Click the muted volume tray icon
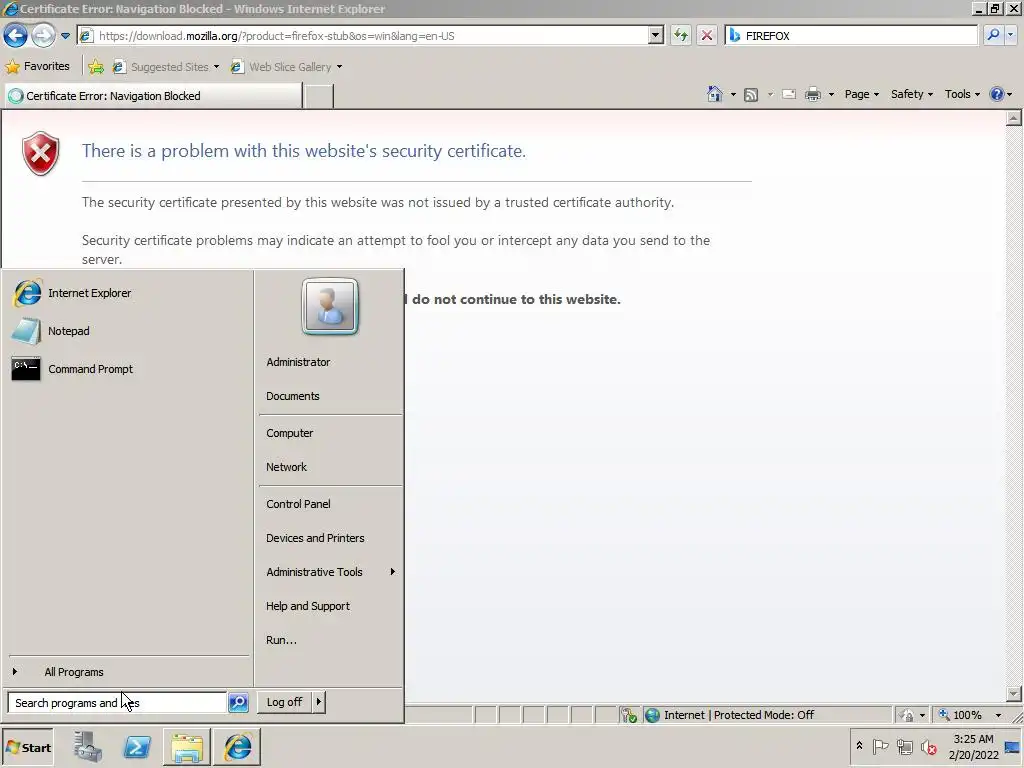 click(929, 746)
